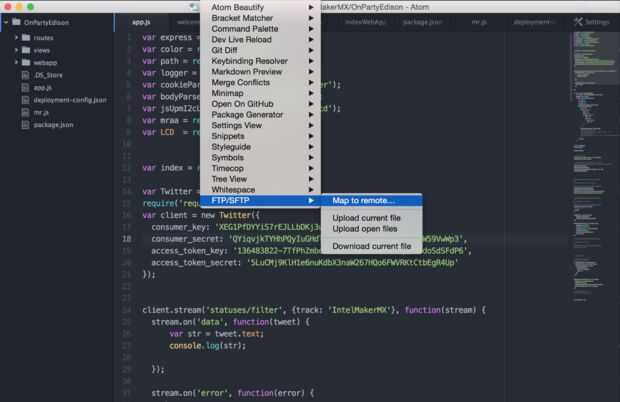Open Command Palette submenu
This screenshot has width=620, height=402.
click(260, 28)
